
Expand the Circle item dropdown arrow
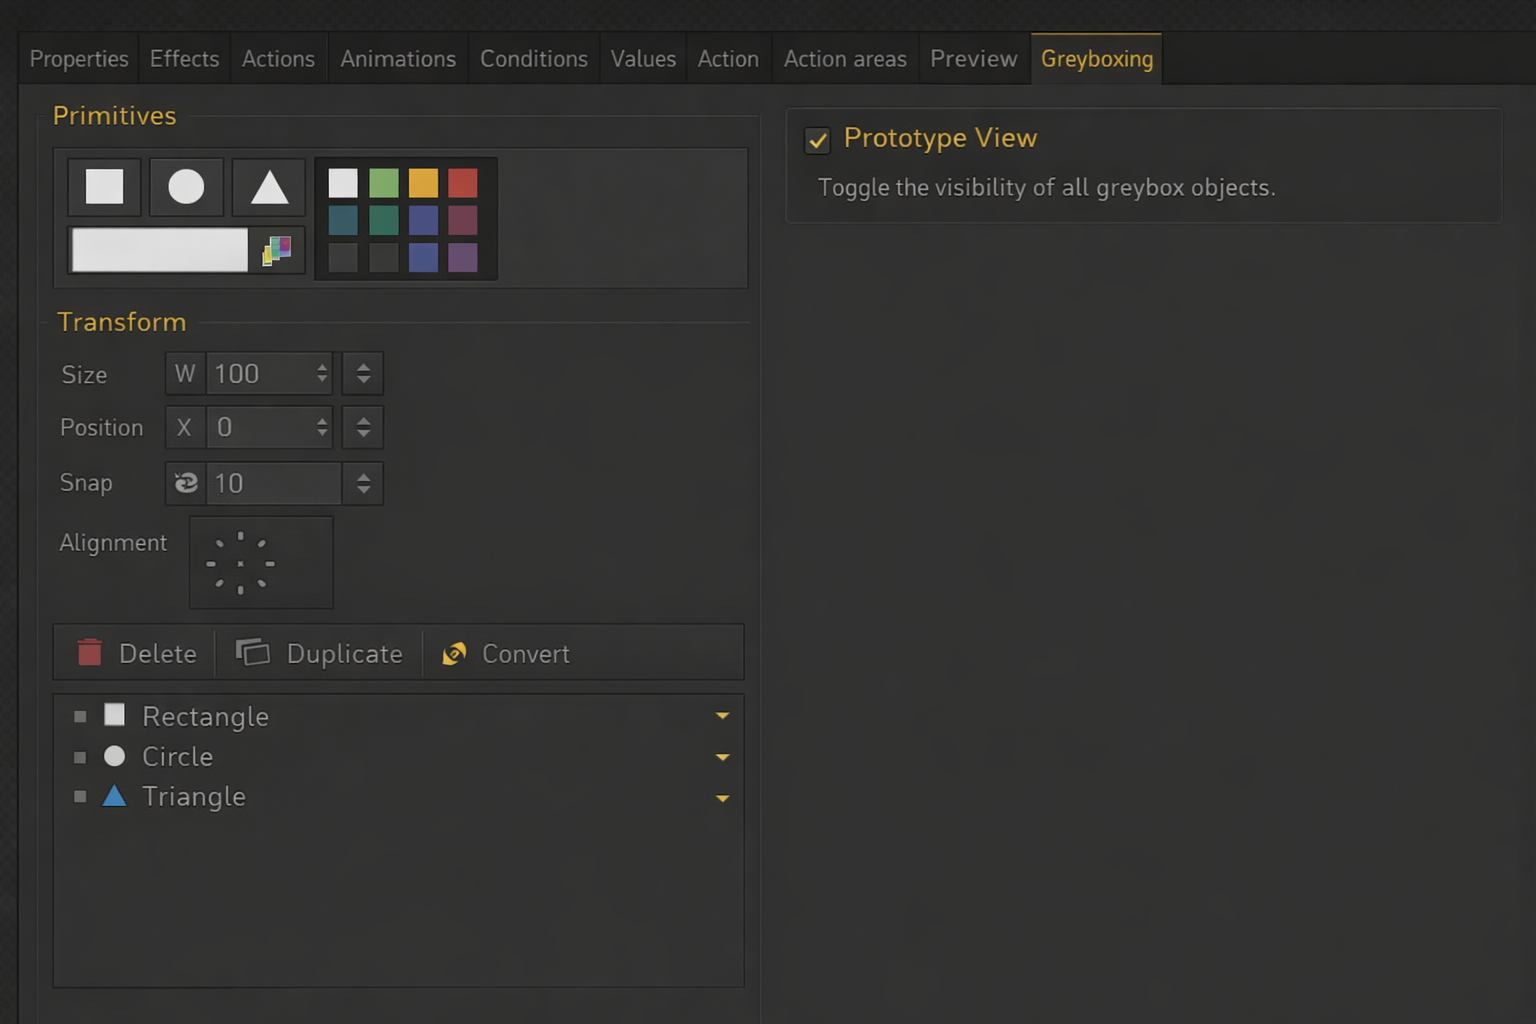pos(722,757)
